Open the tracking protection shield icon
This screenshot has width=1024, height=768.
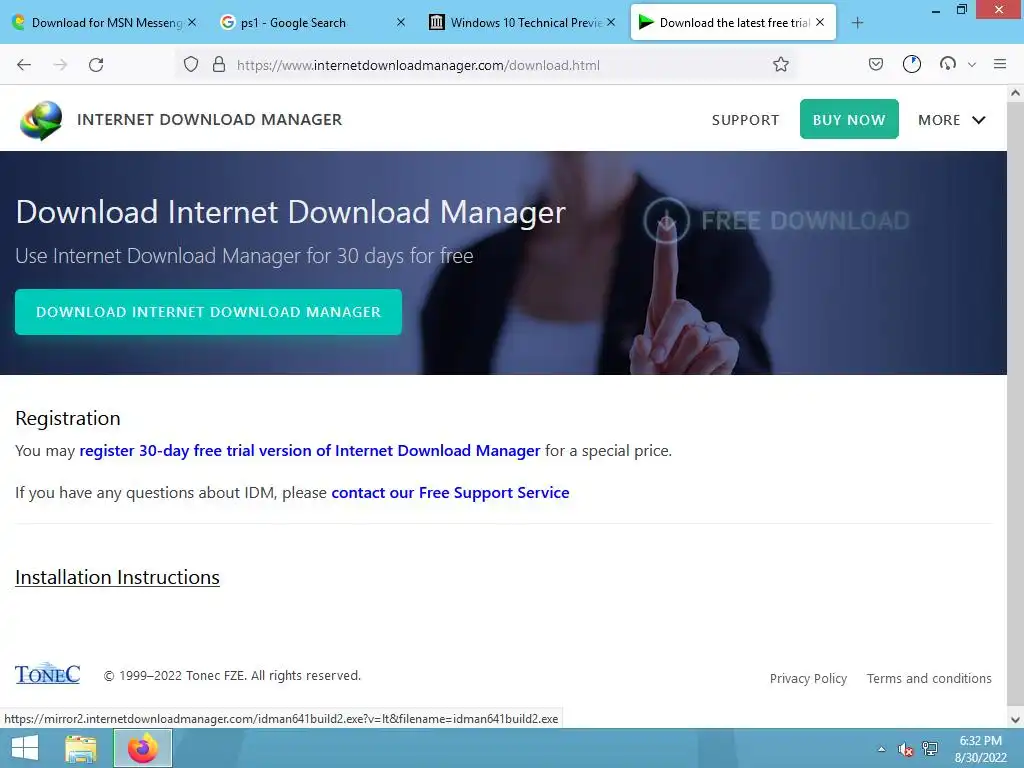191,65
